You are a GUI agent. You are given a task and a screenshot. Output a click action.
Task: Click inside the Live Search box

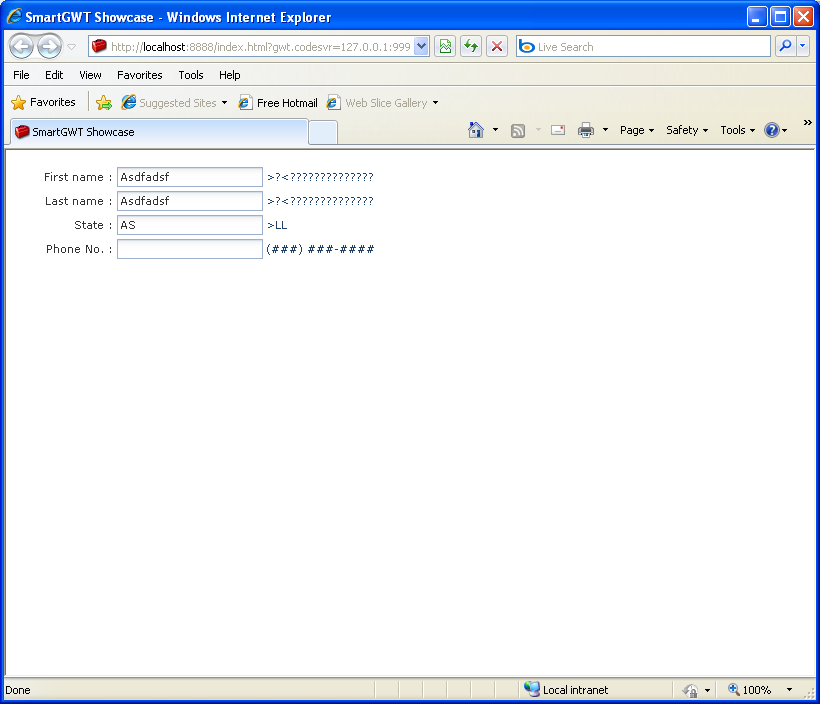(643, 47)
